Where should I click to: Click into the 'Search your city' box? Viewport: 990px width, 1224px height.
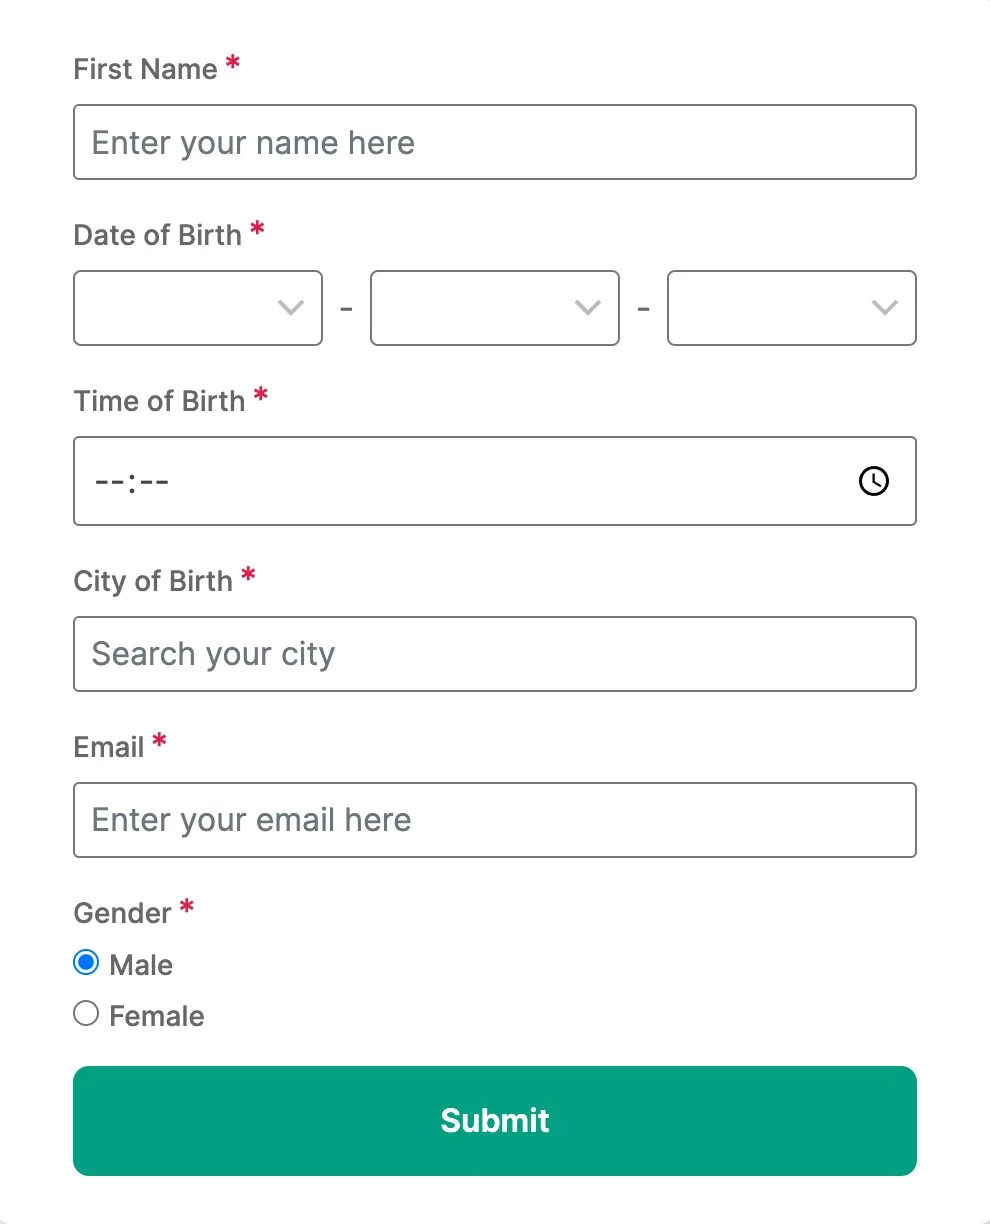click(x=495, y=654)
